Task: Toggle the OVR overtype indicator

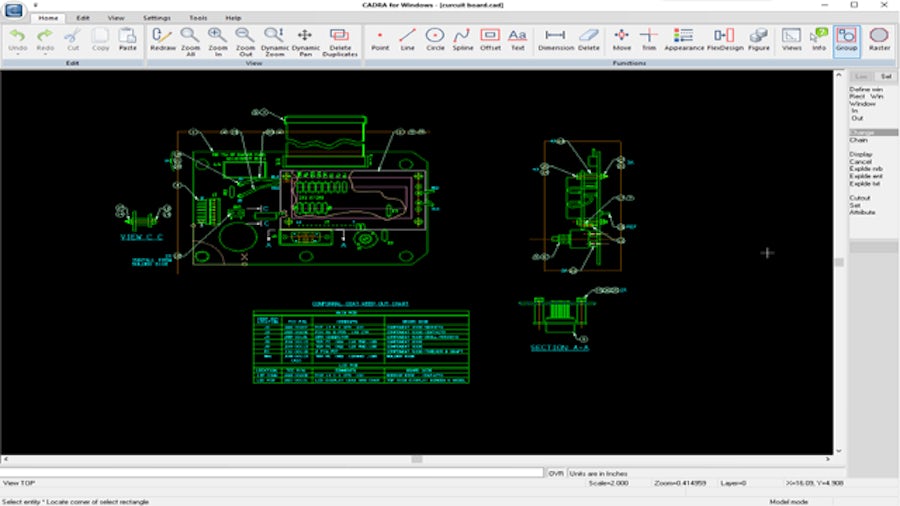Action: pos(556,473)
